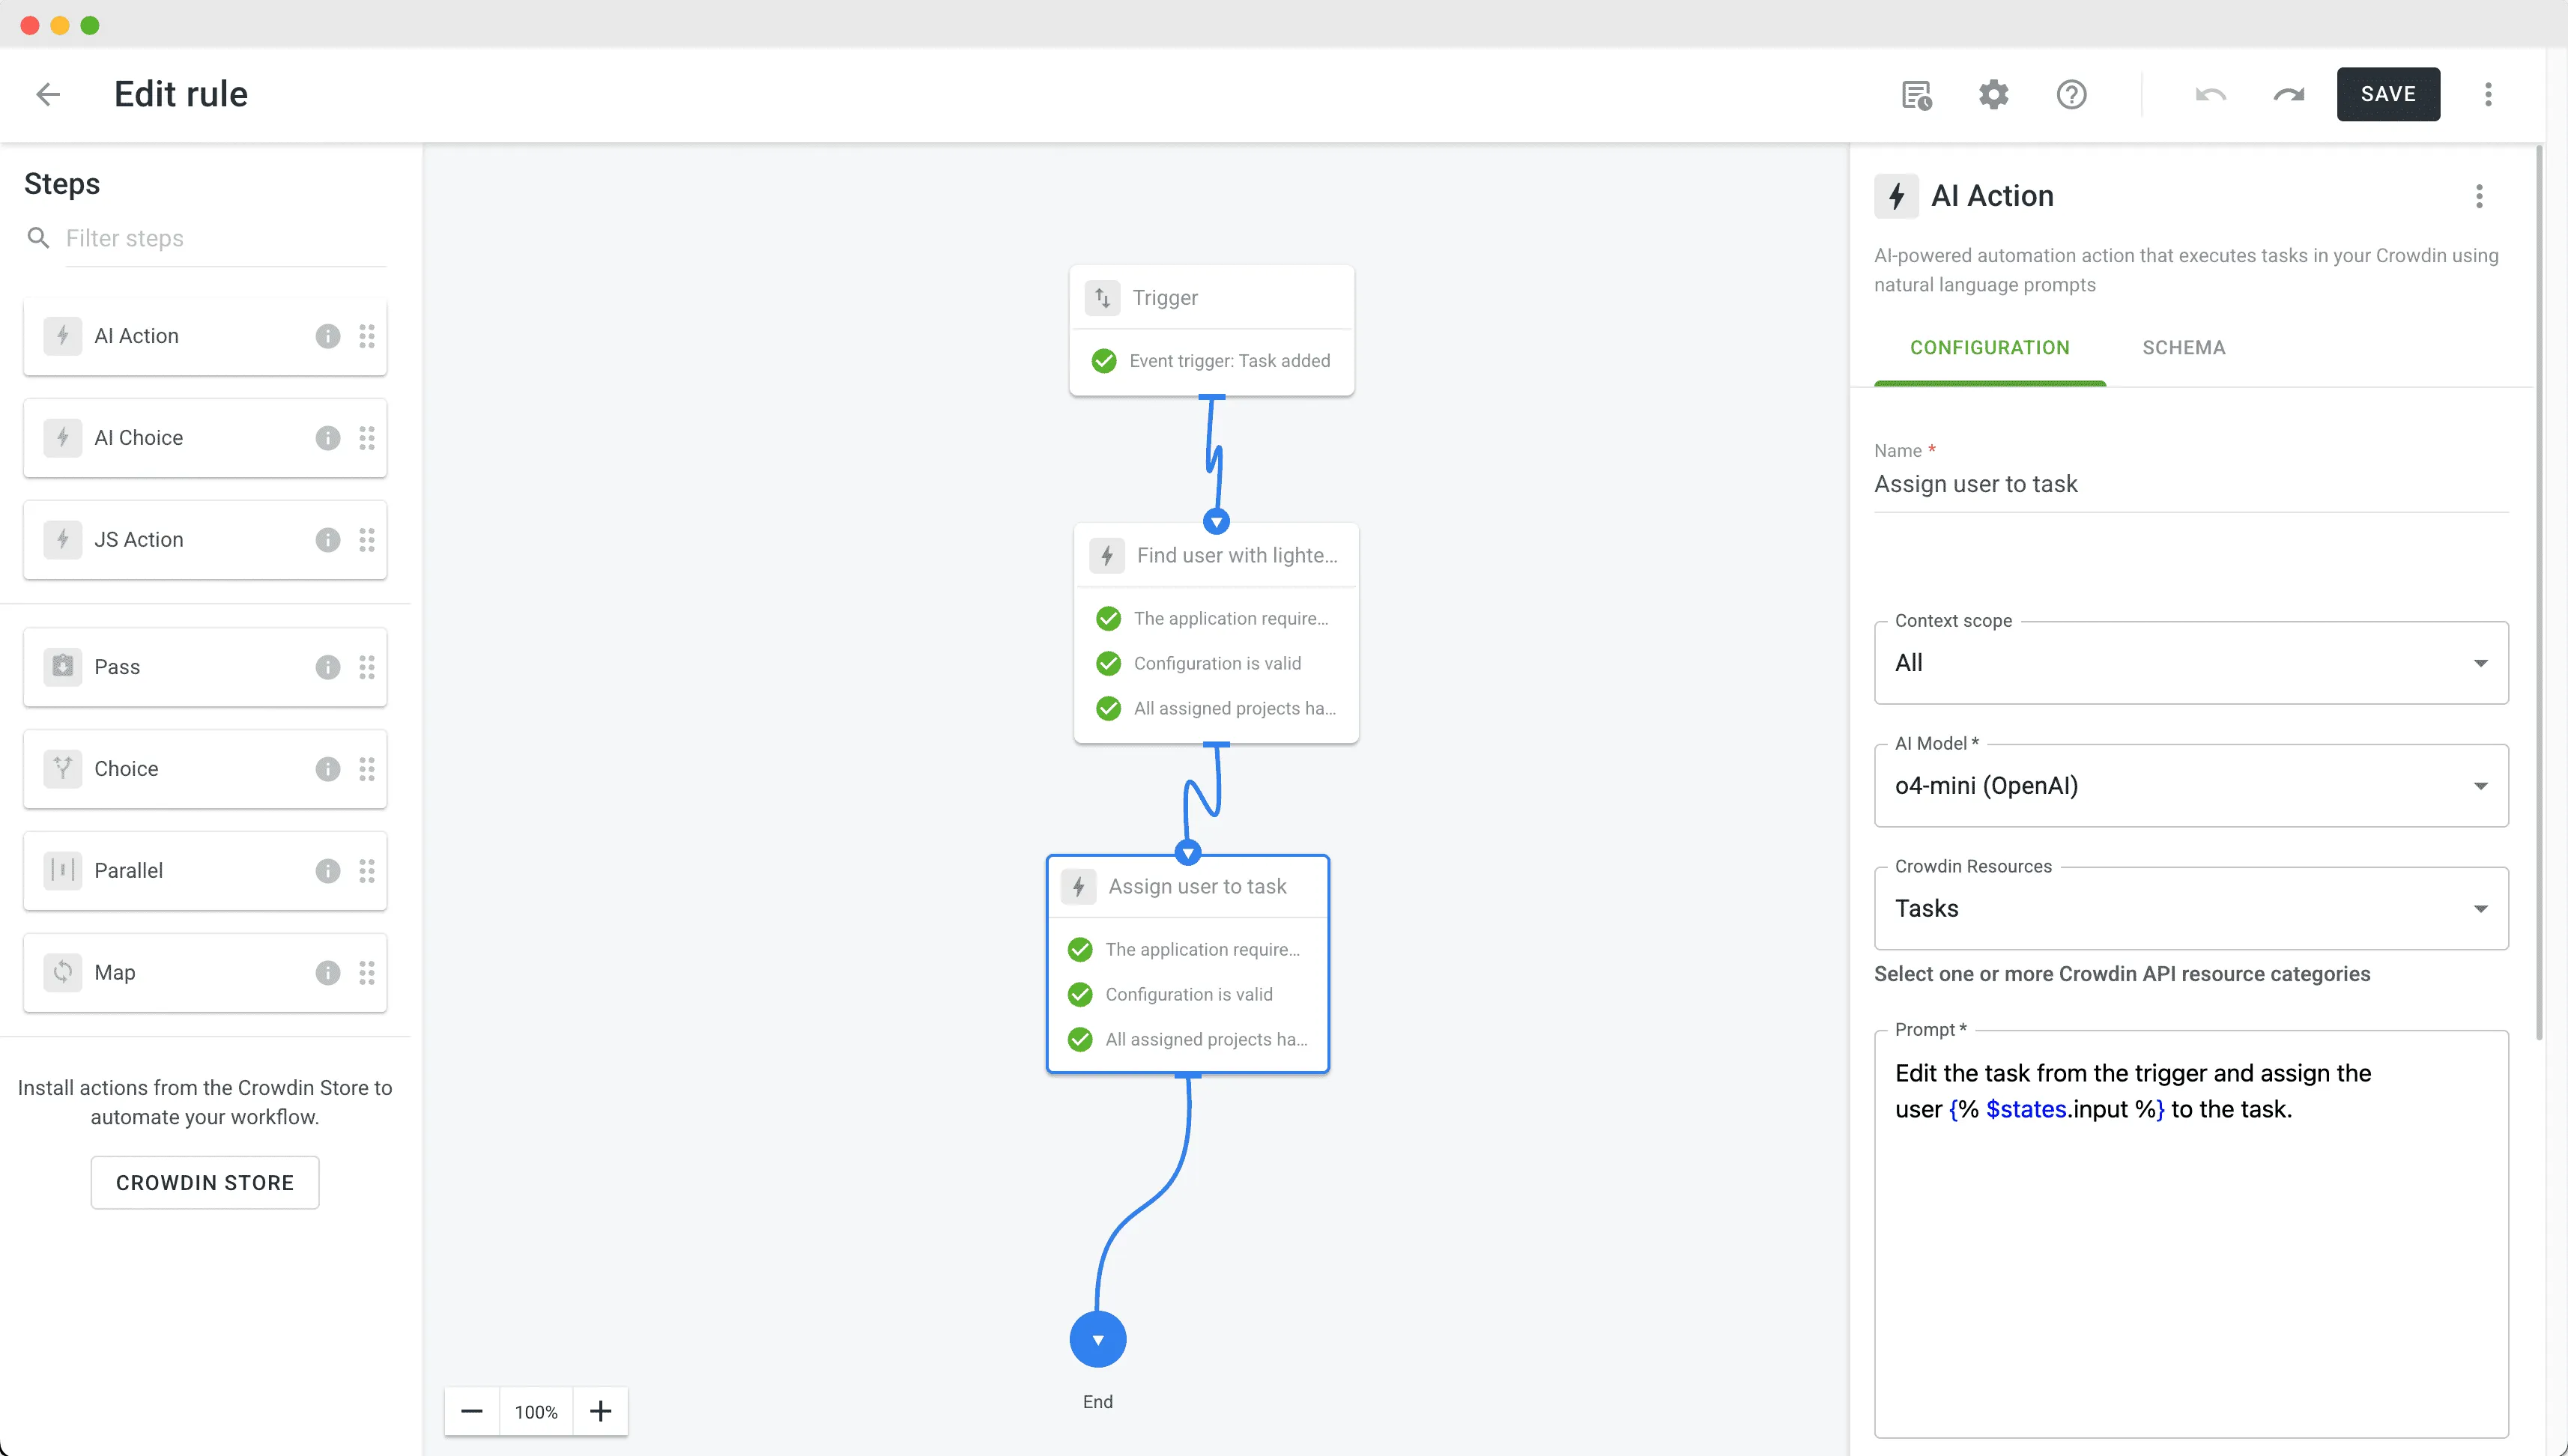
Task: Click the Parallel step icon
Action: pyautogui.click(x=62, y=871)
